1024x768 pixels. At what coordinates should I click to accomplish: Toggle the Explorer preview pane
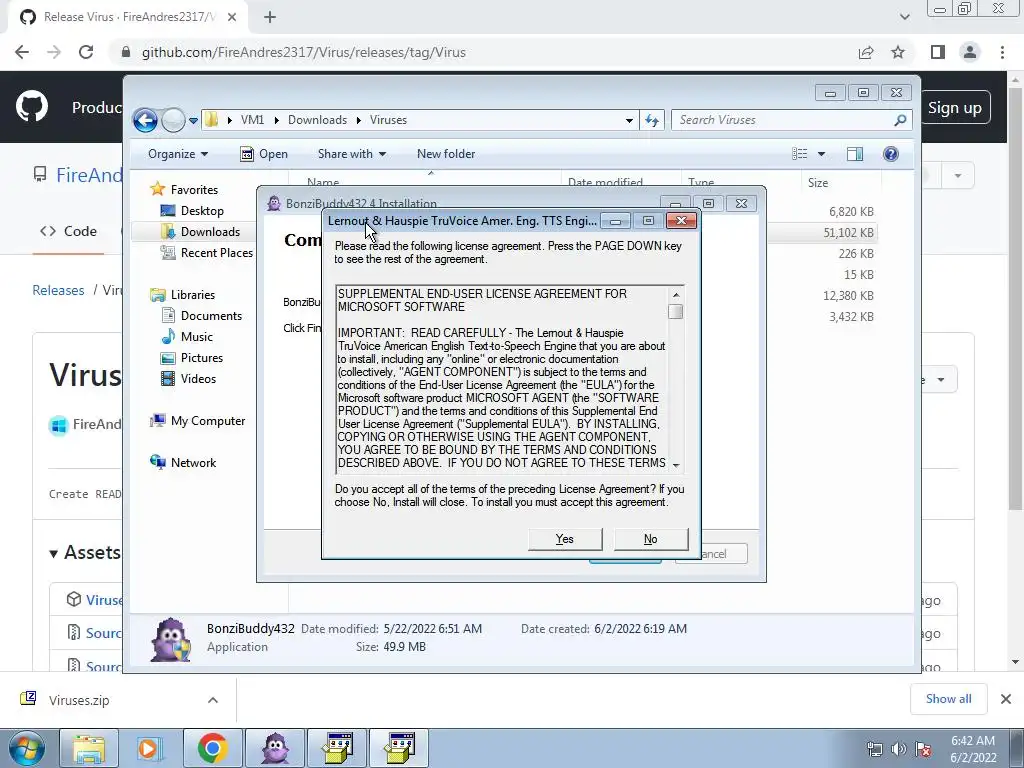click(855, 153)
